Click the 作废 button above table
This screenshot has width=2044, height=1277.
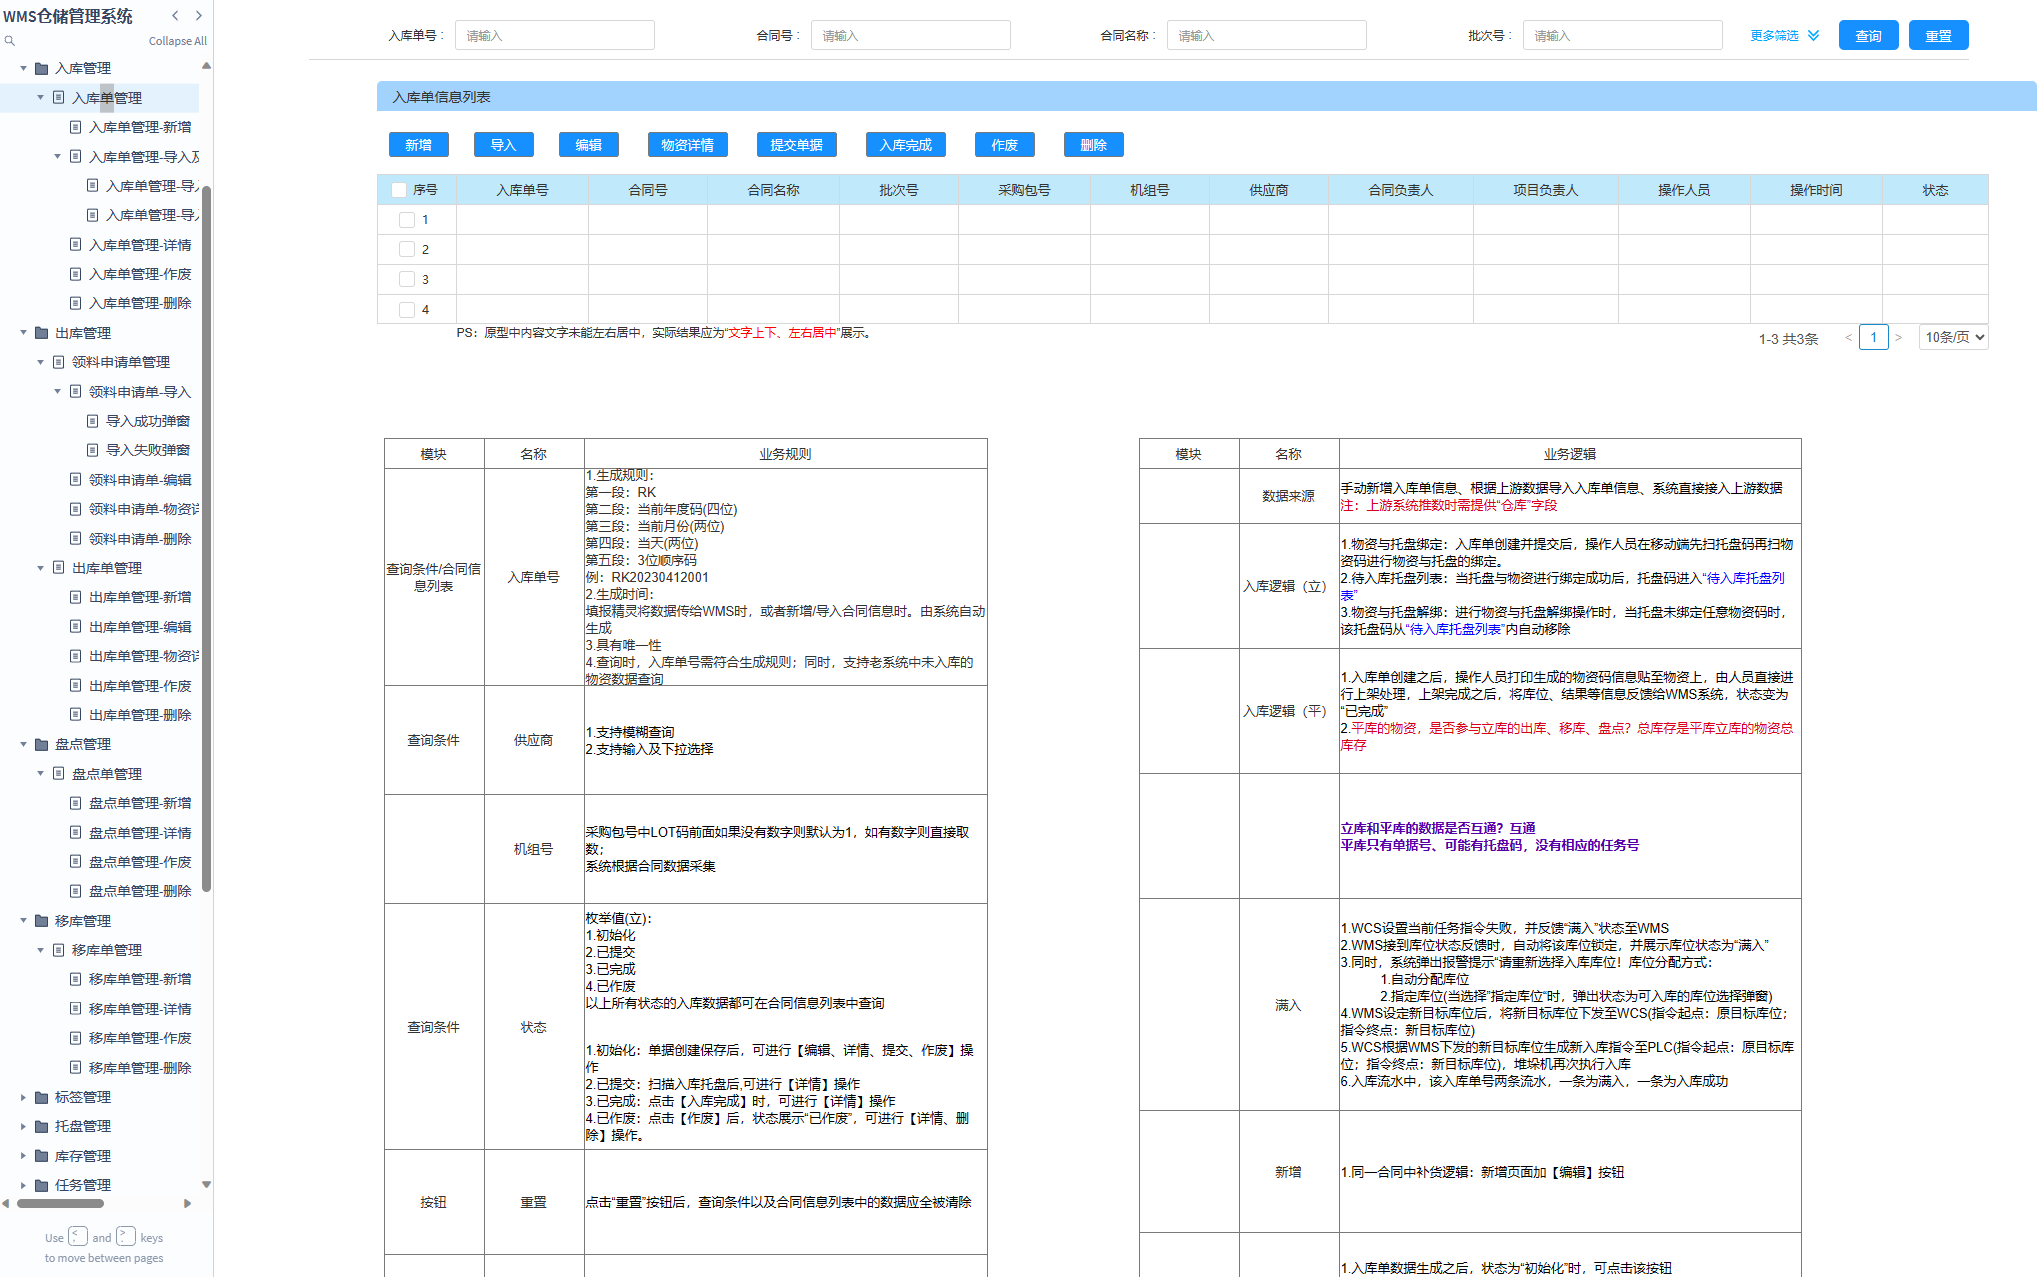tap(1004, 145)
